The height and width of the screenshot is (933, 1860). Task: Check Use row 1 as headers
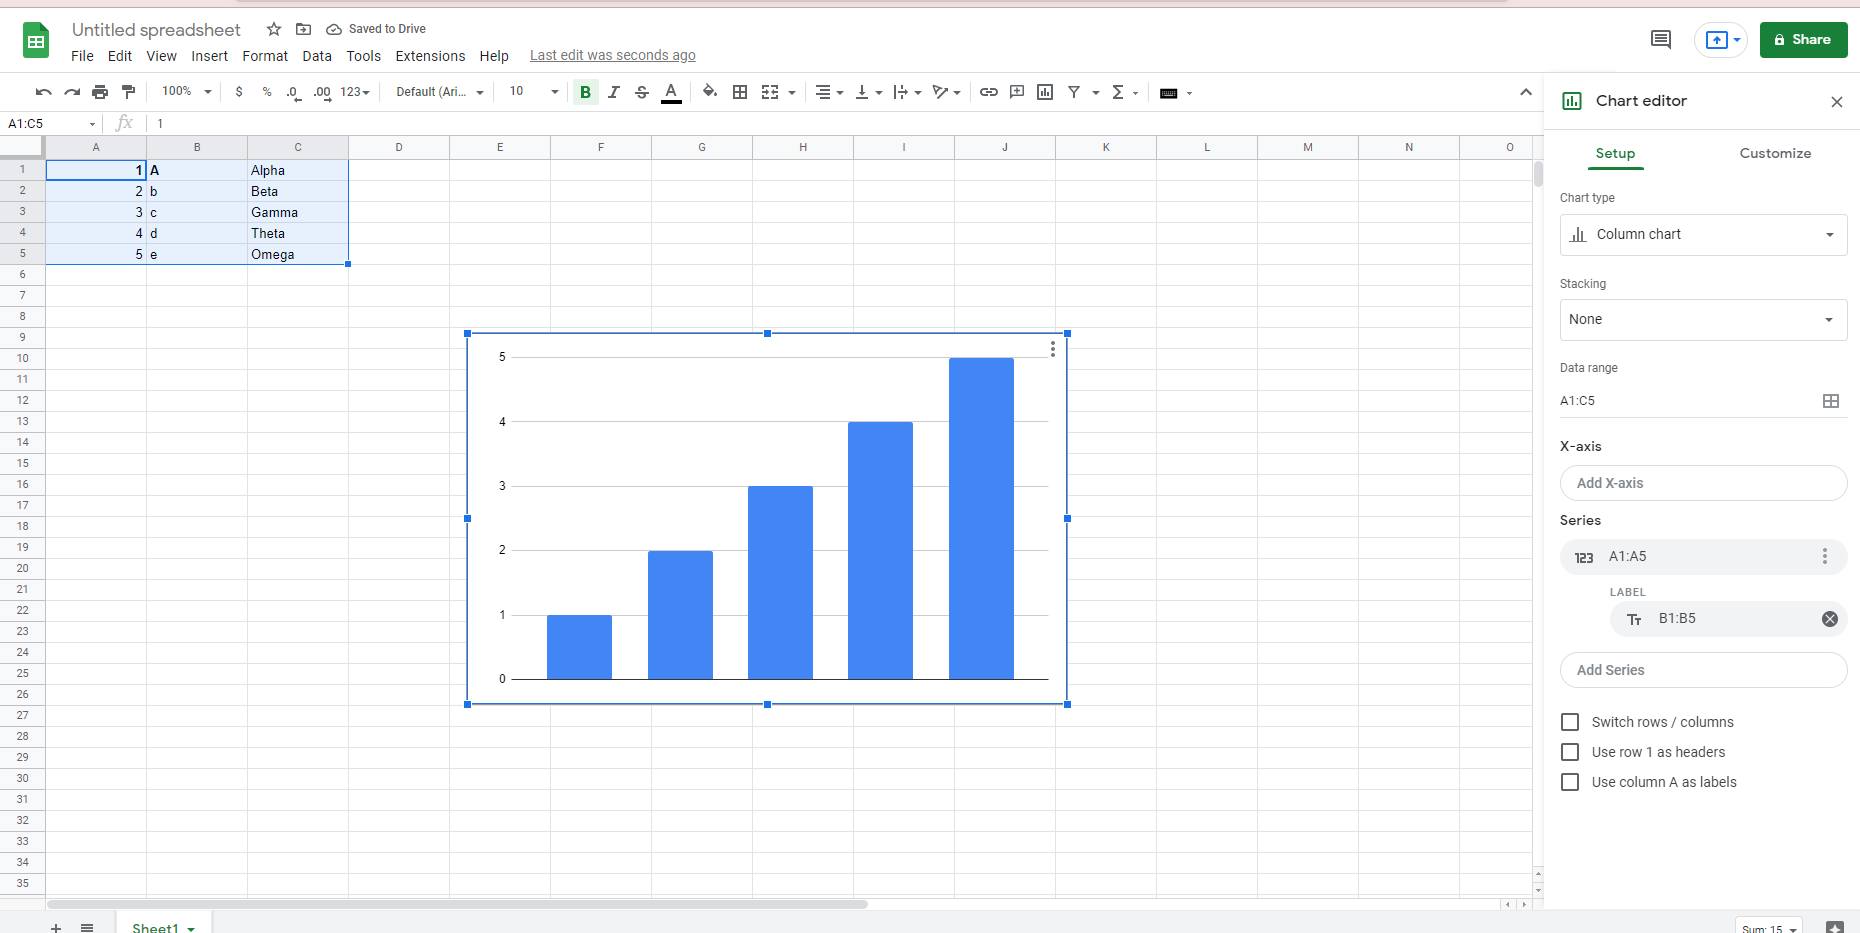point(1570,752)
